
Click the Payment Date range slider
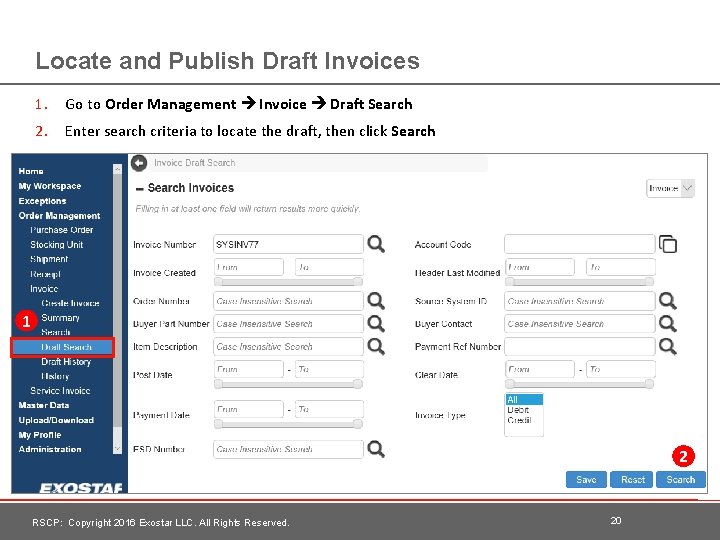(288, 424)
